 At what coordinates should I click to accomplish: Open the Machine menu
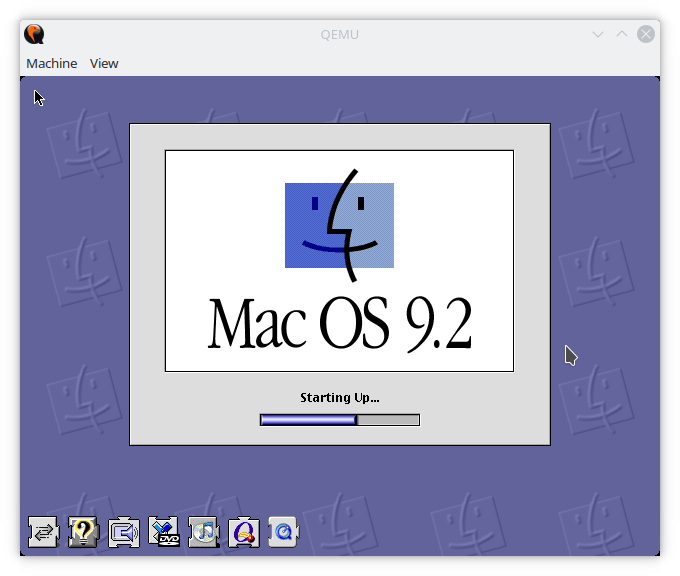click(x=52, y=63)
